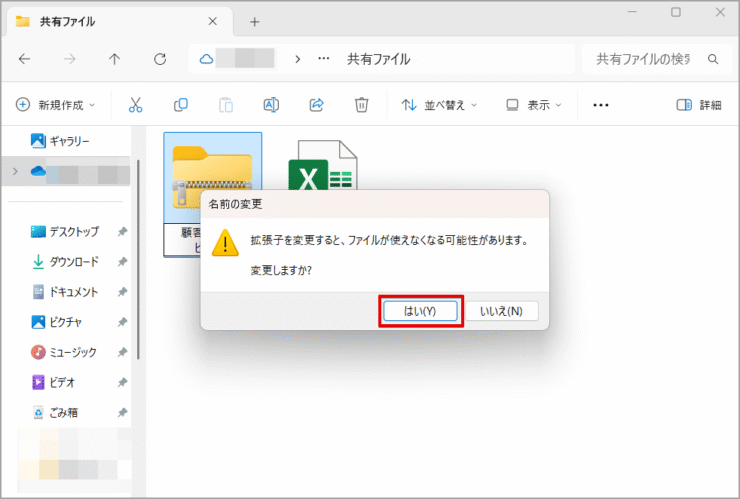This screenshot has height=499, width=740.
Task: Unpin ビデオ via its pin icon
Action: pos(122,382)
